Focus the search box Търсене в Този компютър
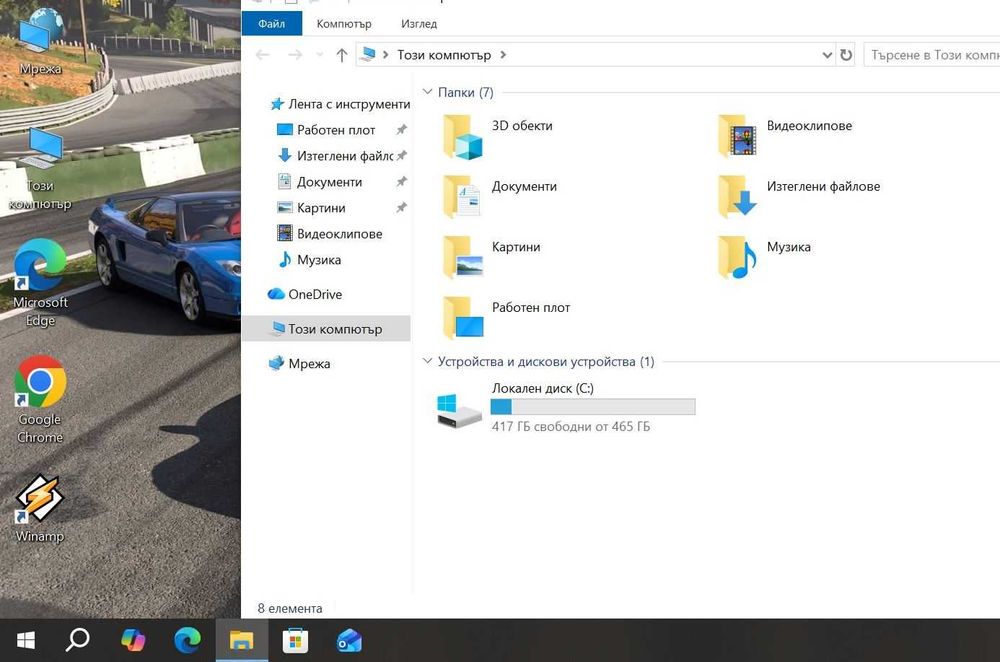Image resolution: width=1000 pixels, height=662 pixels. tap(932, 55)
